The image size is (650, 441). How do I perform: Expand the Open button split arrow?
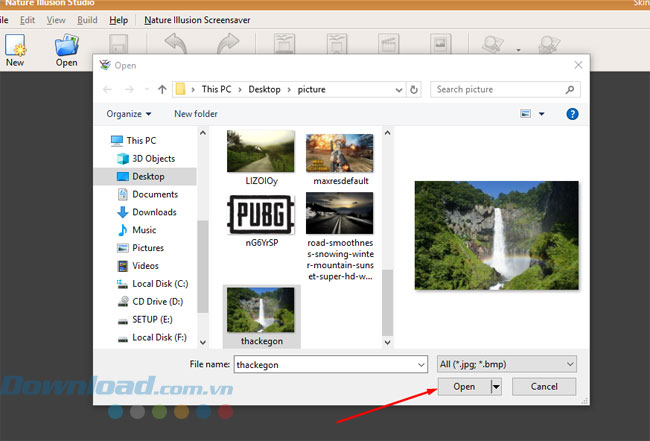(496, 386)
